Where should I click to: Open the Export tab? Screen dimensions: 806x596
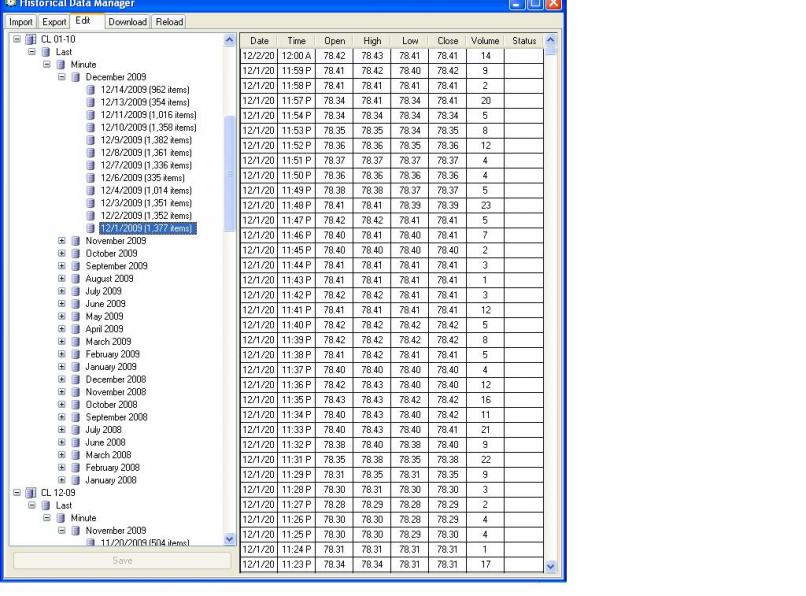point(54,22)
